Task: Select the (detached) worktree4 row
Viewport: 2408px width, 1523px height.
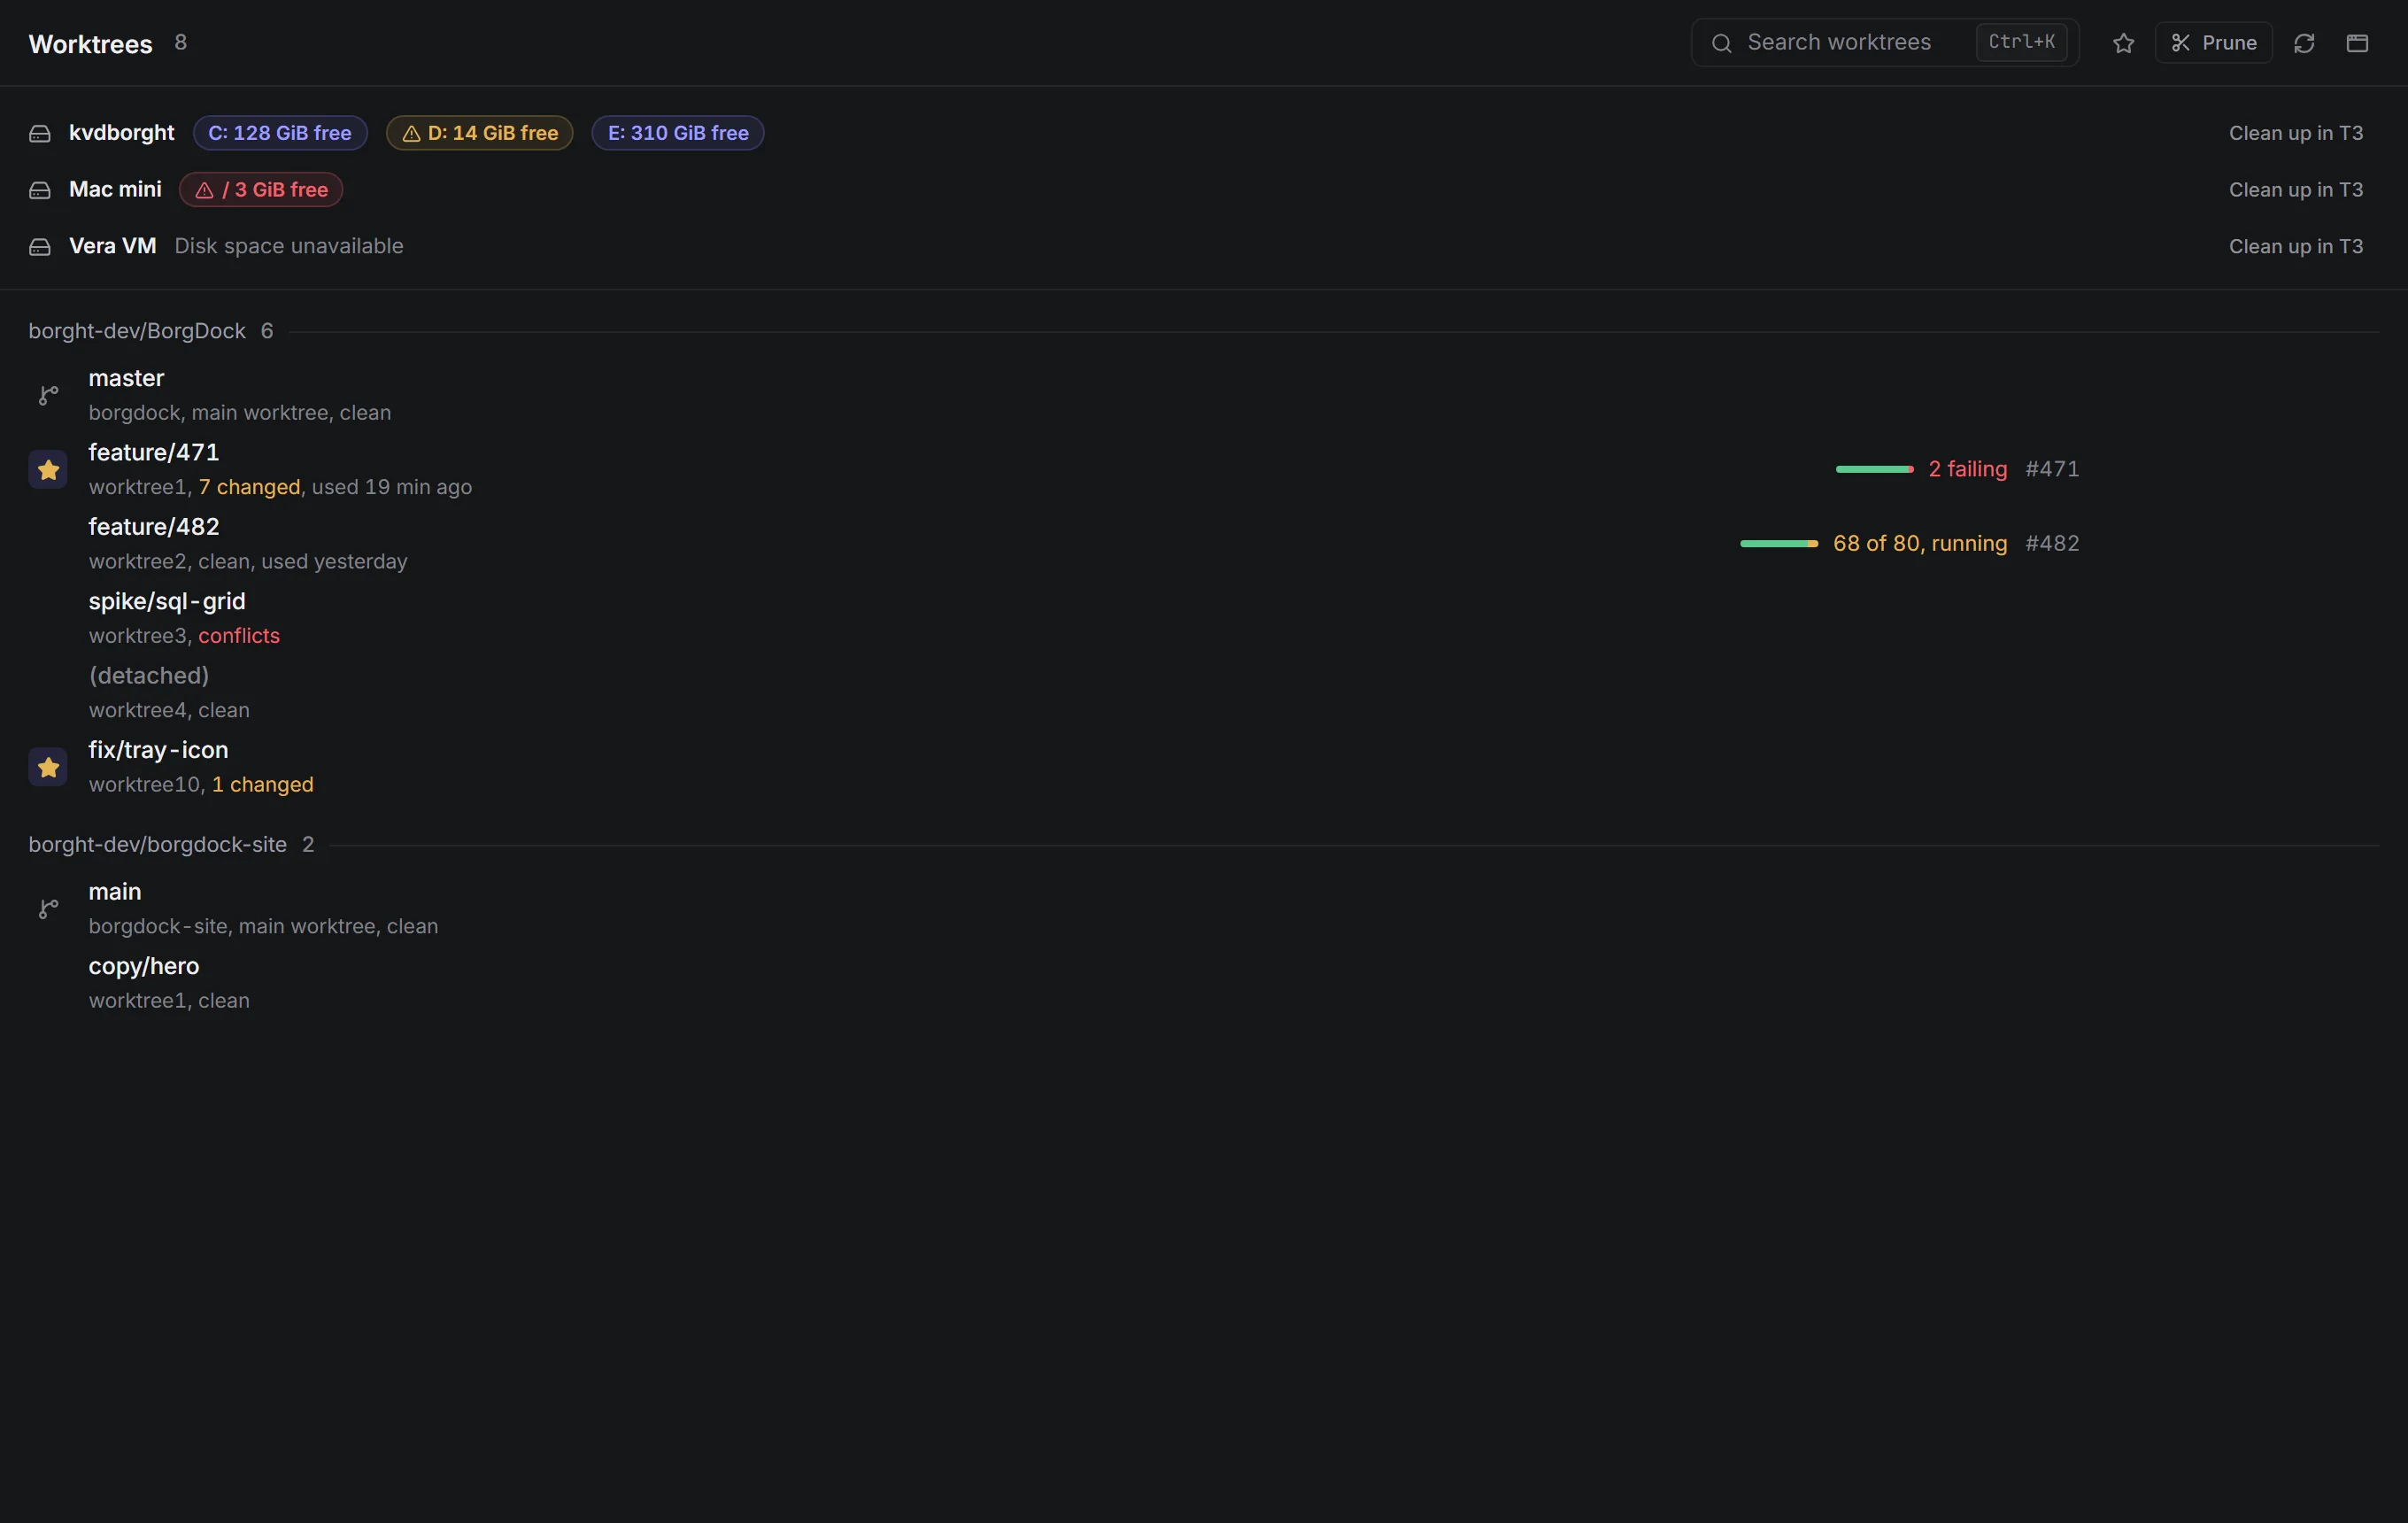Action: [x=1204, y=692]
